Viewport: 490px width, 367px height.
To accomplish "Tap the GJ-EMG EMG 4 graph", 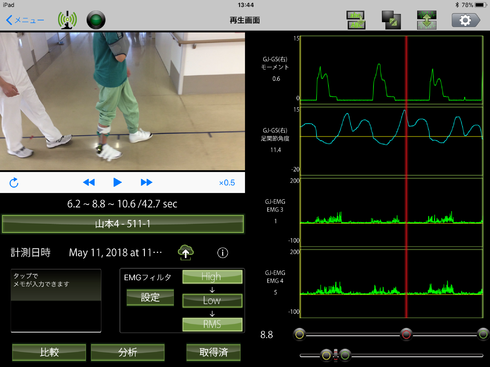I will tap(391, 283).
